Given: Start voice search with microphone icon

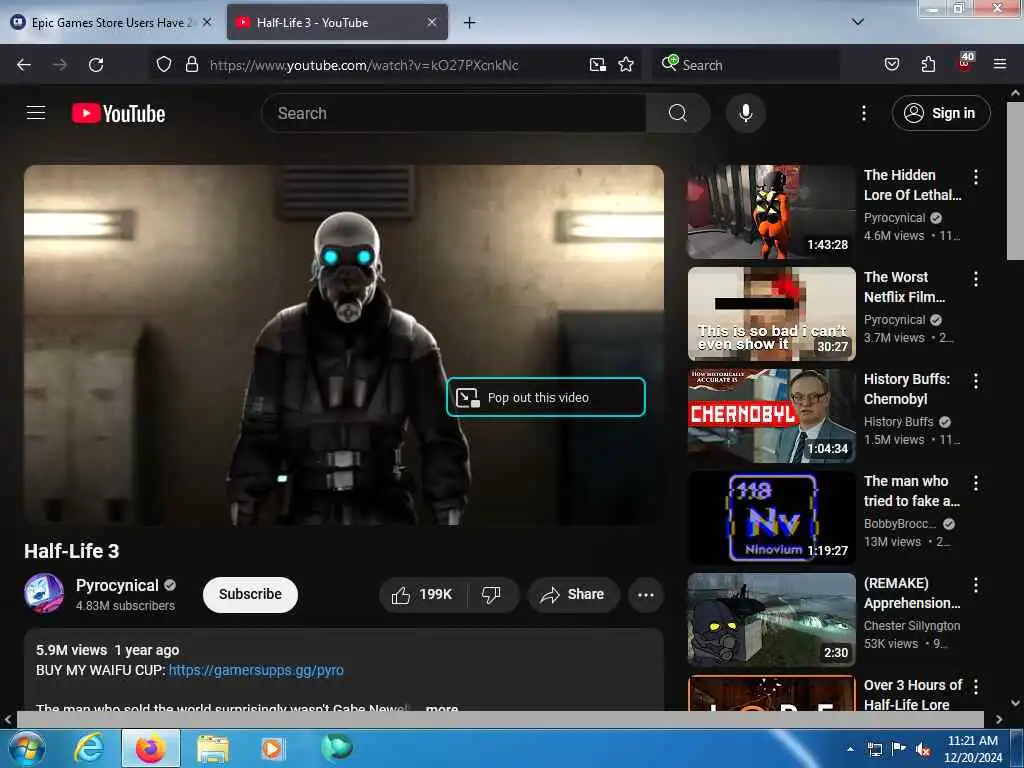Looking at the screenshot, I should [x=745, y=113].
